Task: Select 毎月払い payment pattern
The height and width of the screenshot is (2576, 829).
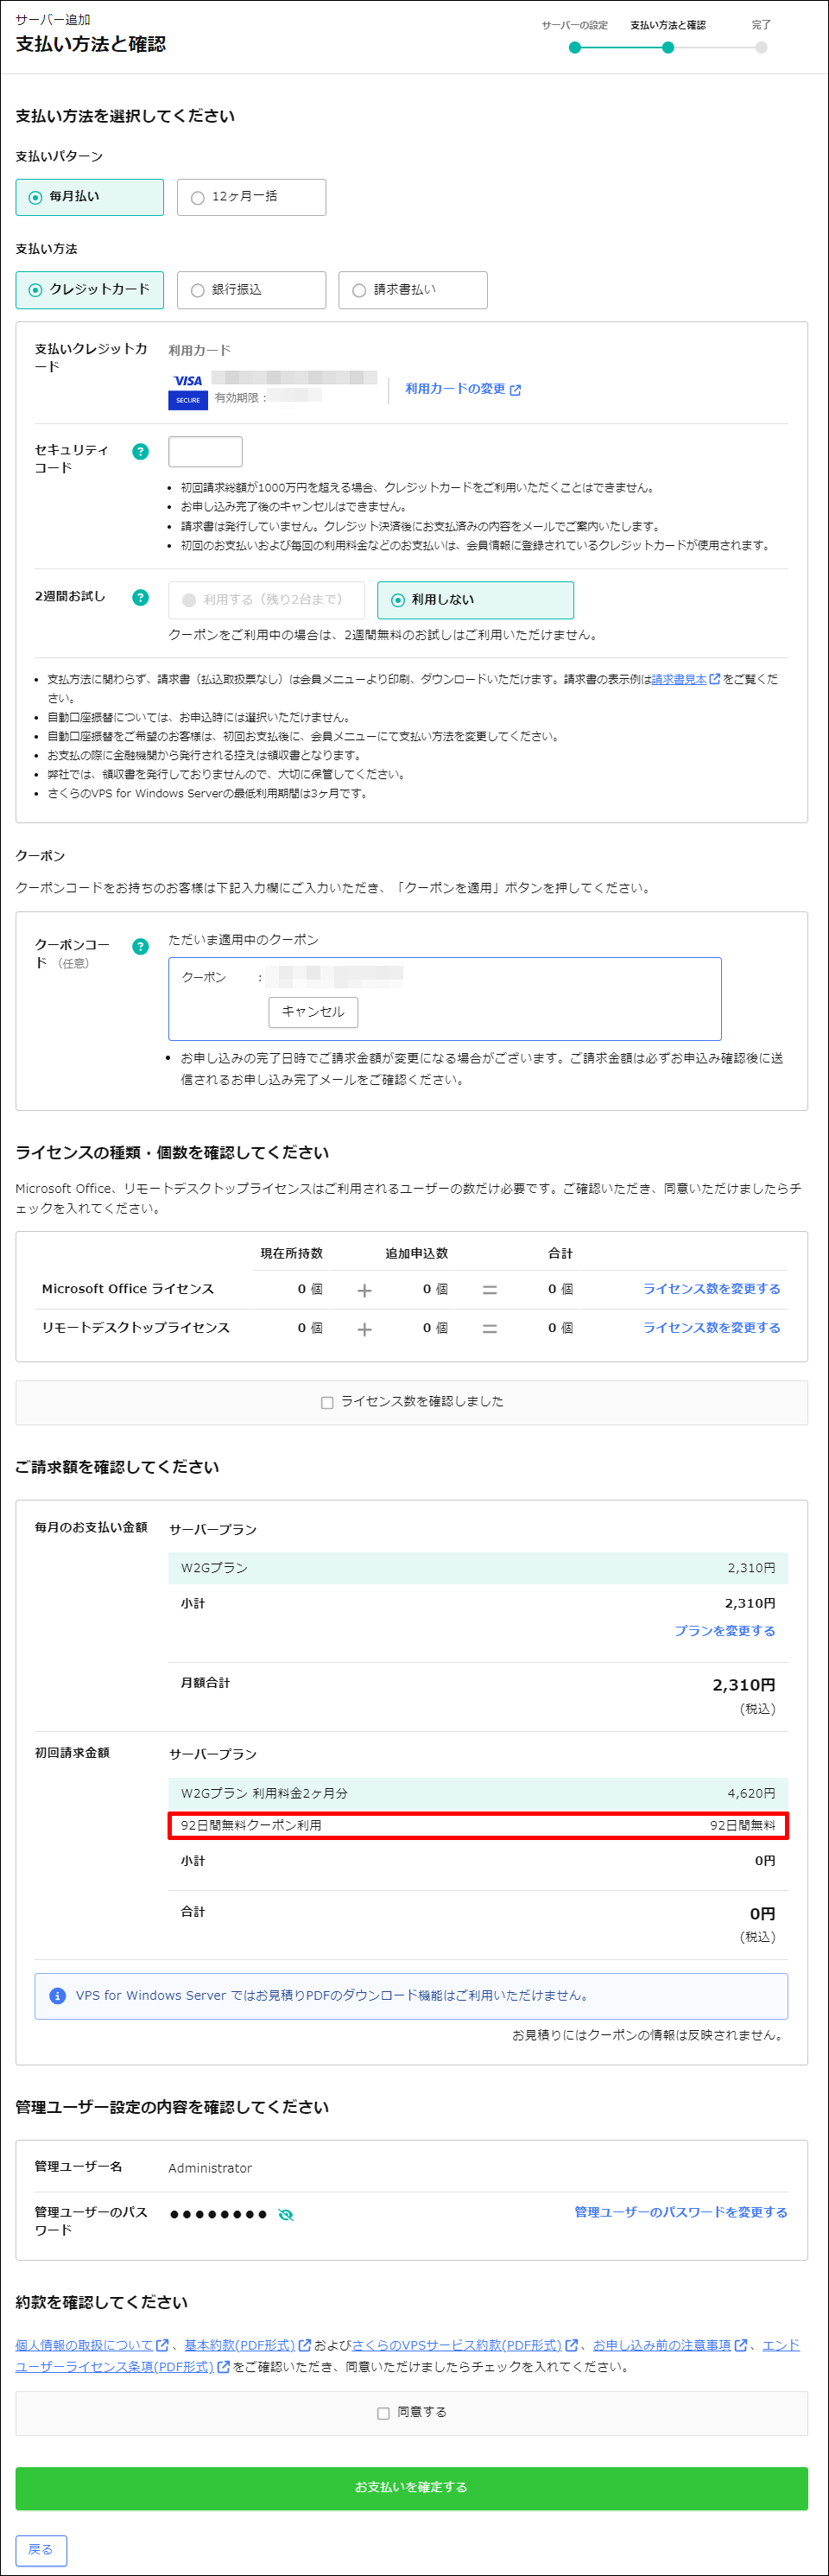Action: point(89,197)
